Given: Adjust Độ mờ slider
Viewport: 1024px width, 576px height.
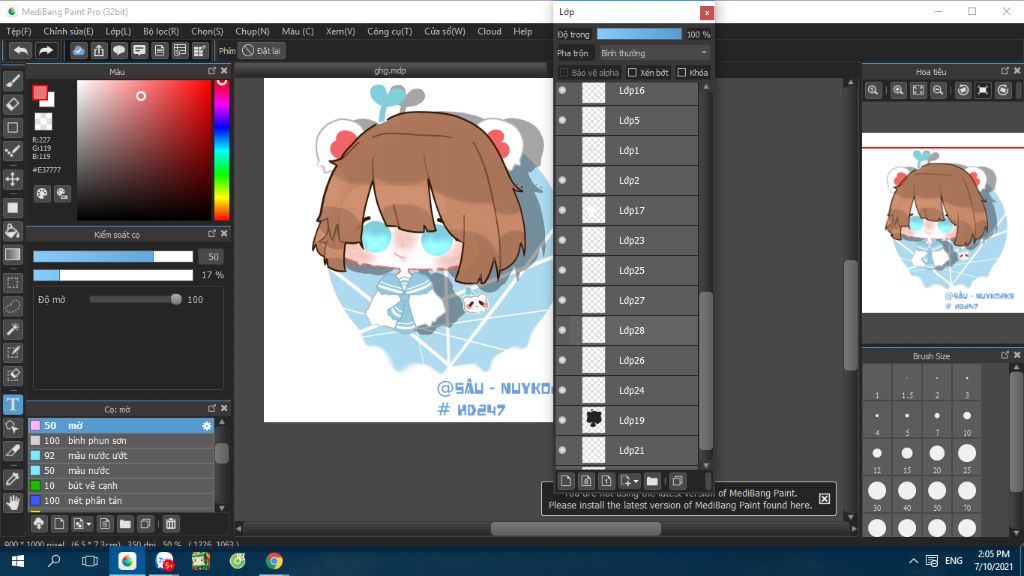Looking at the screenshot, I should [135, 299].
